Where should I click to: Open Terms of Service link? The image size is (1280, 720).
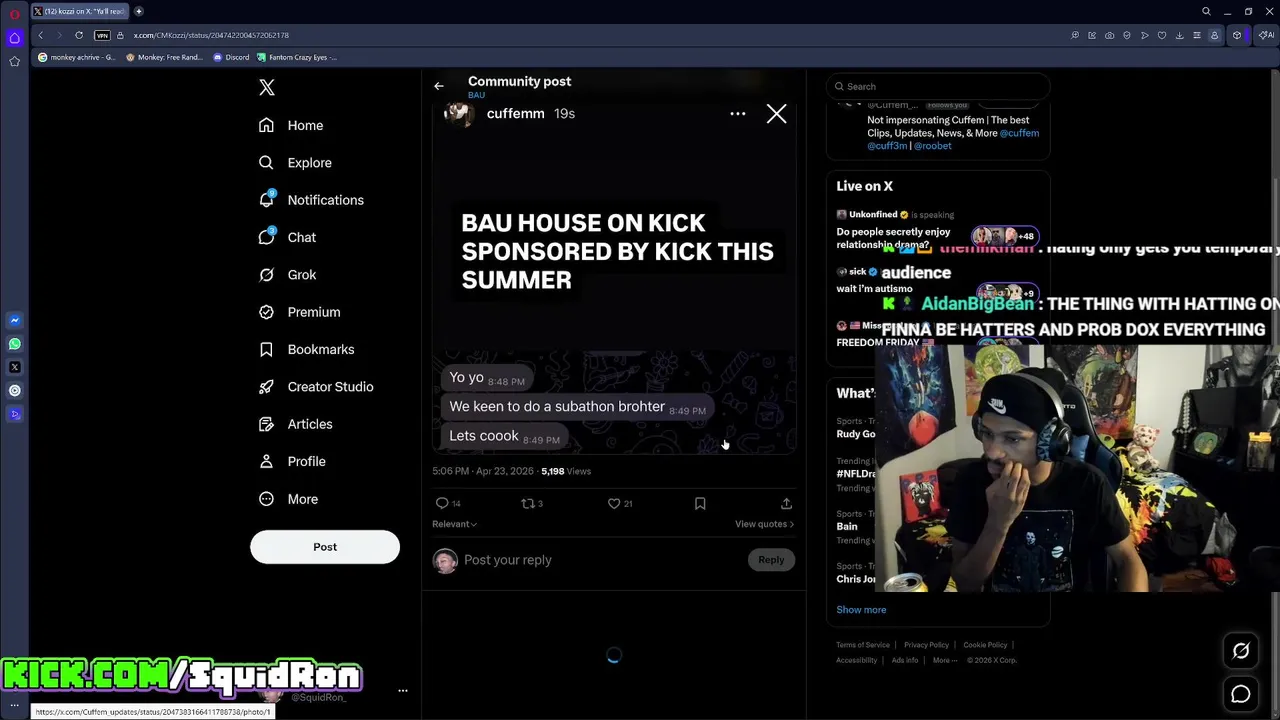863,645
